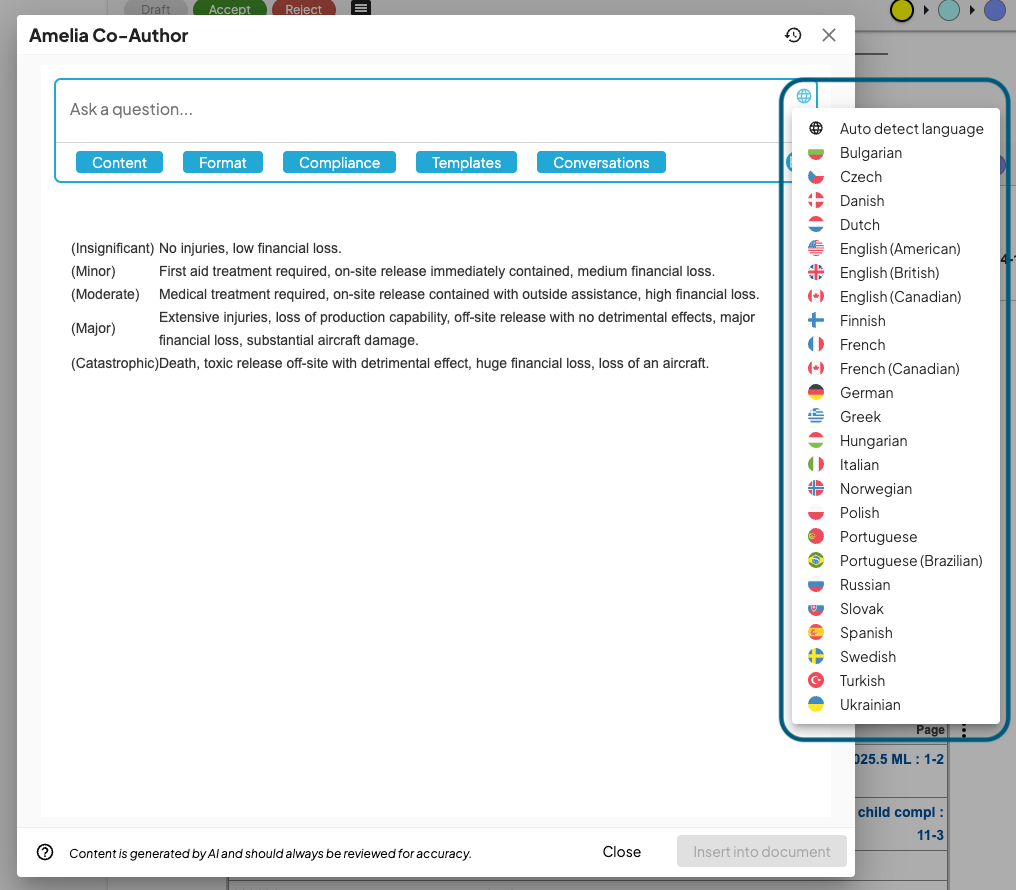This screenshot has width=1016, height=890.
Task: Click the help question mark icon
Action: [x=45, y=852]
